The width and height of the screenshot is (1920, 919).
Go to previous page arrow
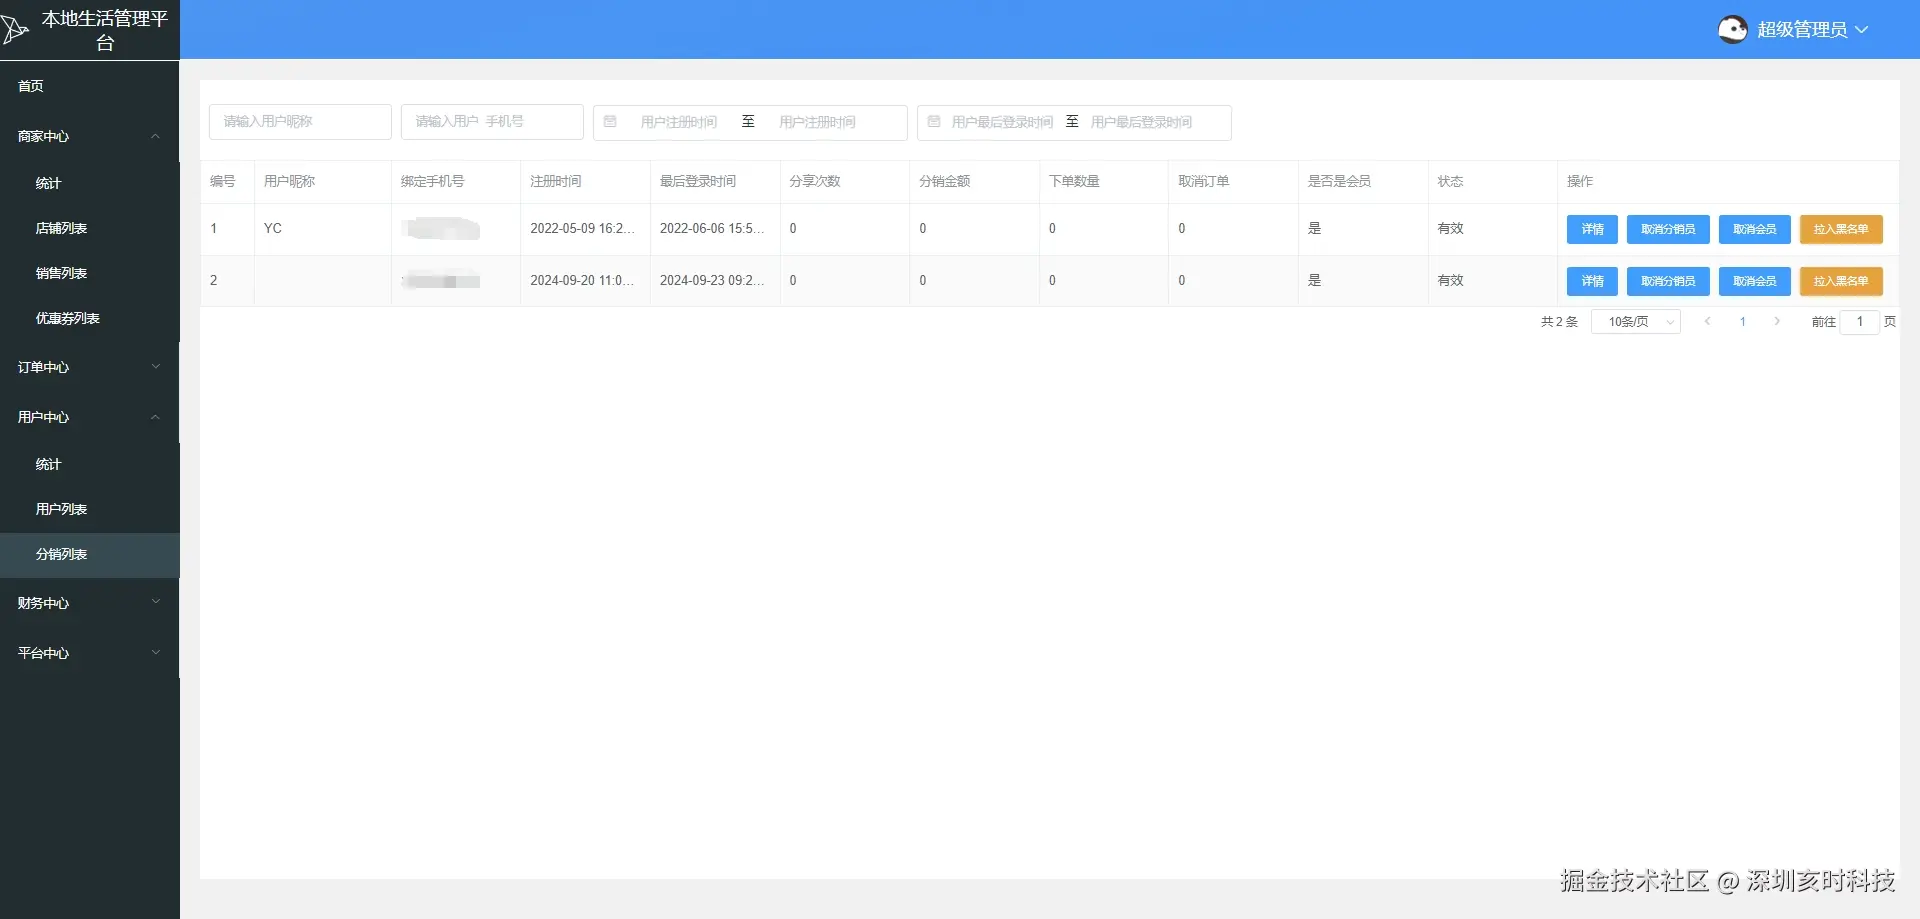coord(1708,322)
